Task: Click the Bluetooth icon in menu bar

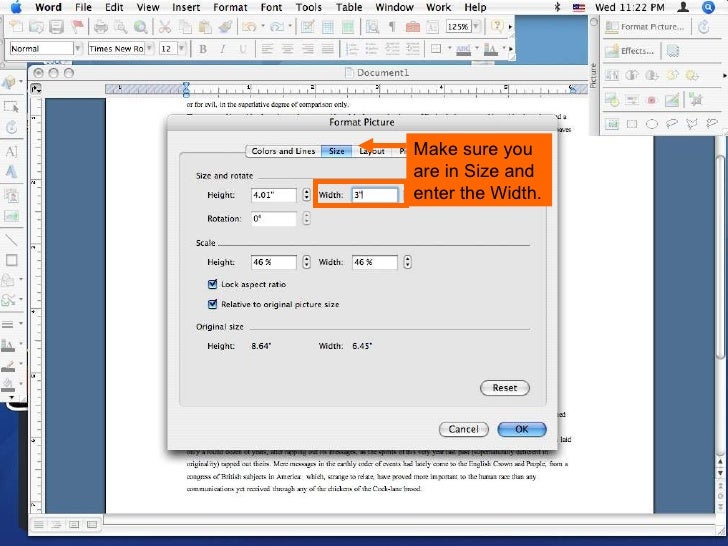Action: 557,7
